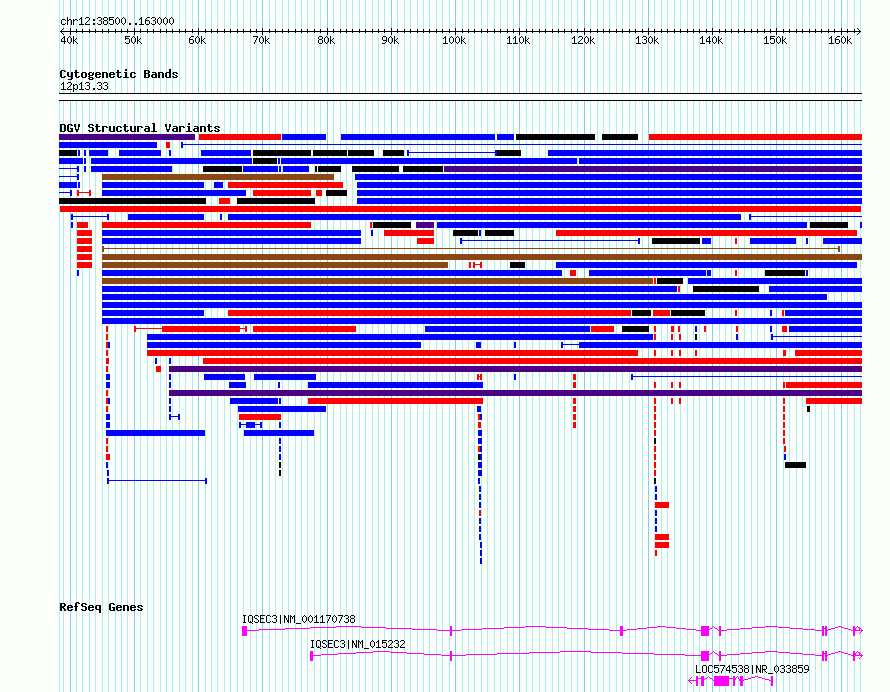
Task: Recenter on the 160k scale mark
Action: pyautogui.click(x=840, y=40)
